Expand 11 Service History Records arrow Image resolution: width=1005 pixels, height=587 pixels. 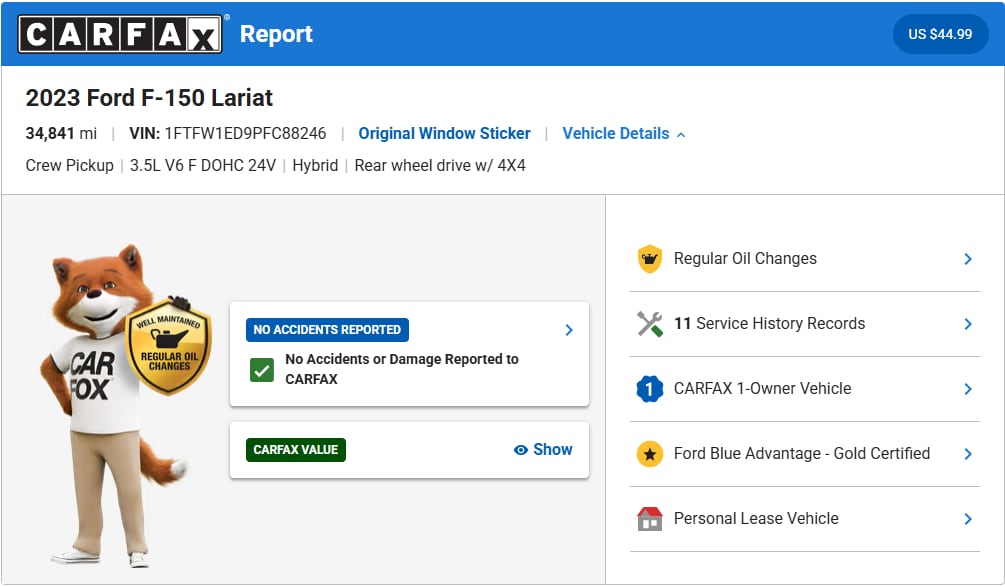click(x=968, y=324)
